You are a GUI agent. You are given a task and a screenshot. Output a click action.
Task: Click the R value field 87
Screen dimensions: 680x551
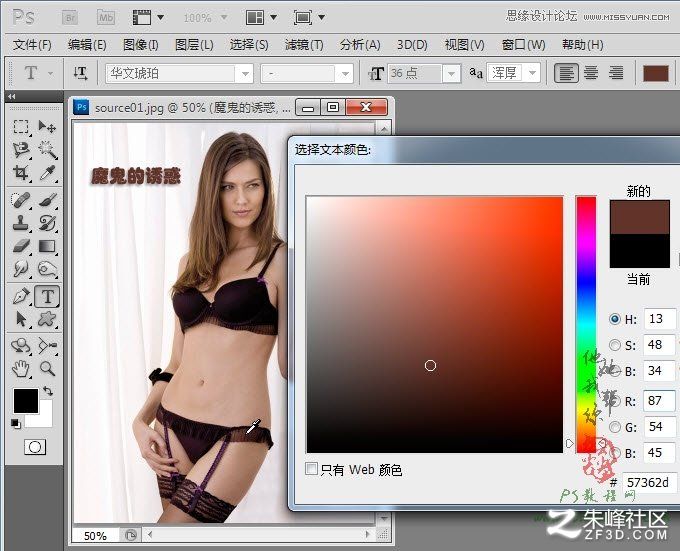click(659, 400)
